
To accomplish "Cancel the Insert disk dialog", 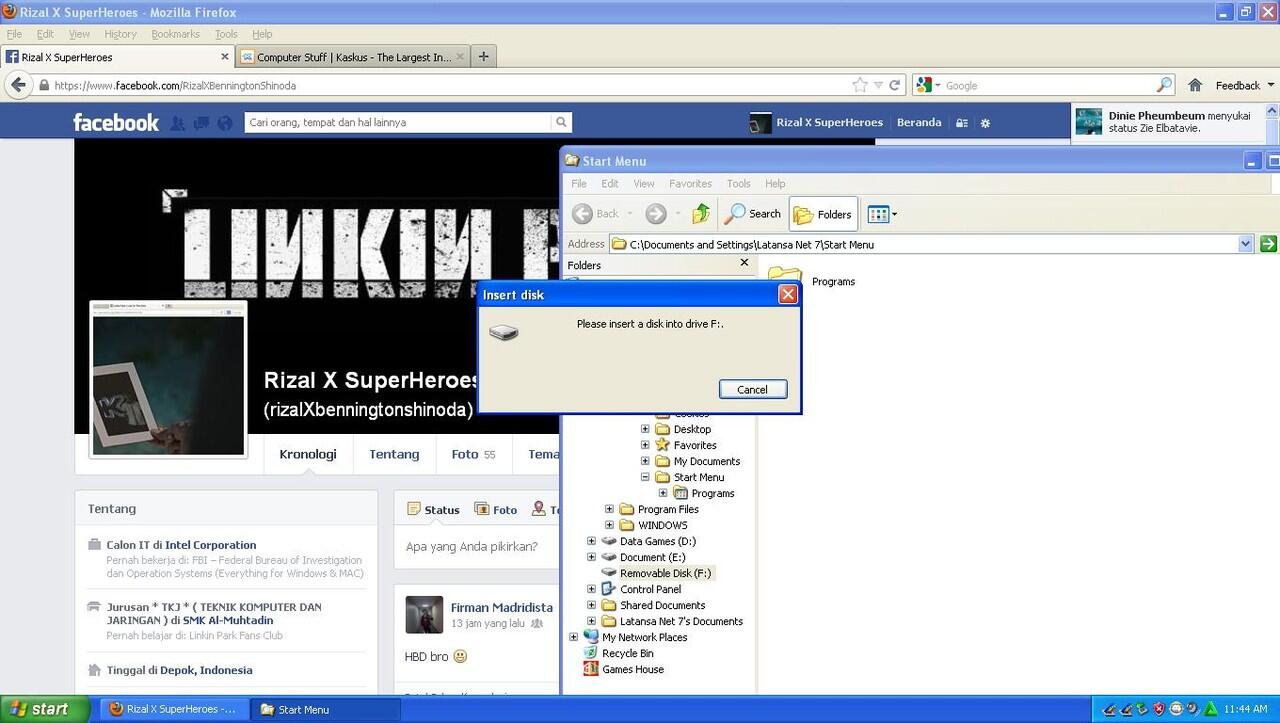I will click(x=752, y=390).
